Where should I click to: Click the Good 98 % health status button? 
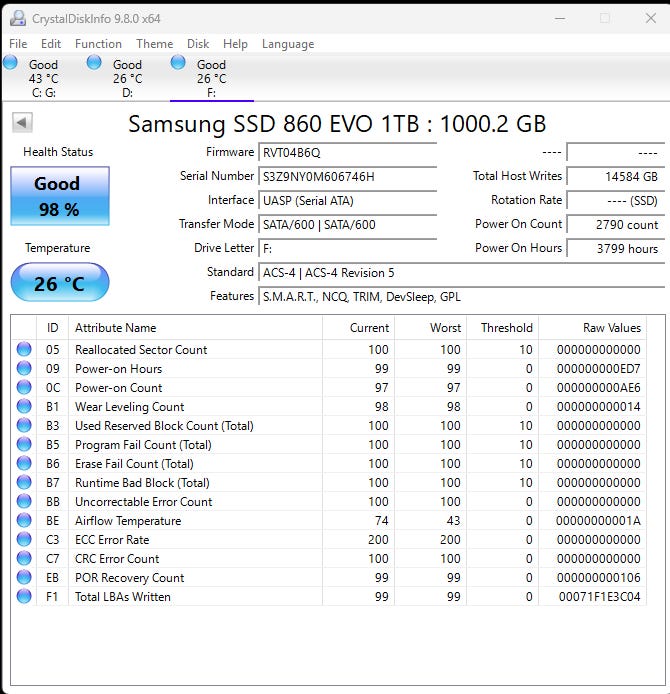59,196
